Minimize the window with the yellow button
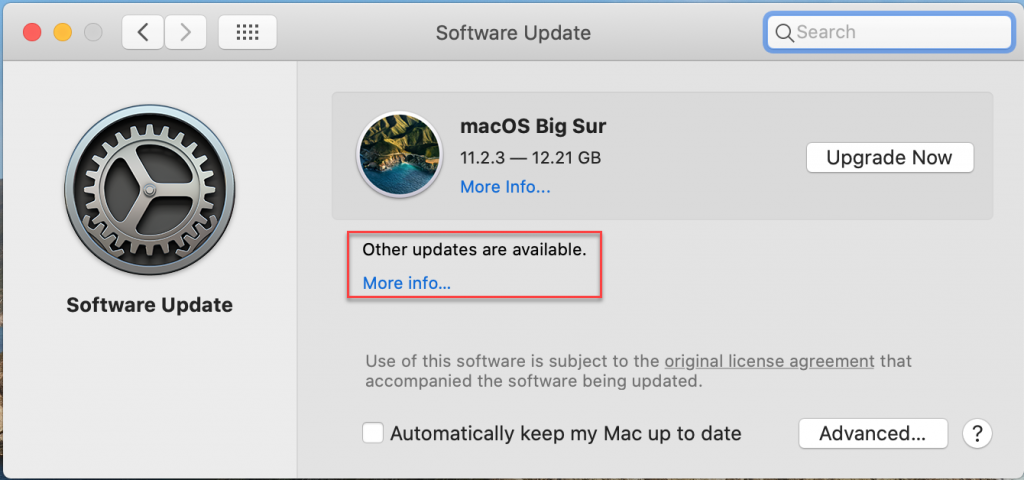This screenshot has width=1024, height=480. (63, 33)
